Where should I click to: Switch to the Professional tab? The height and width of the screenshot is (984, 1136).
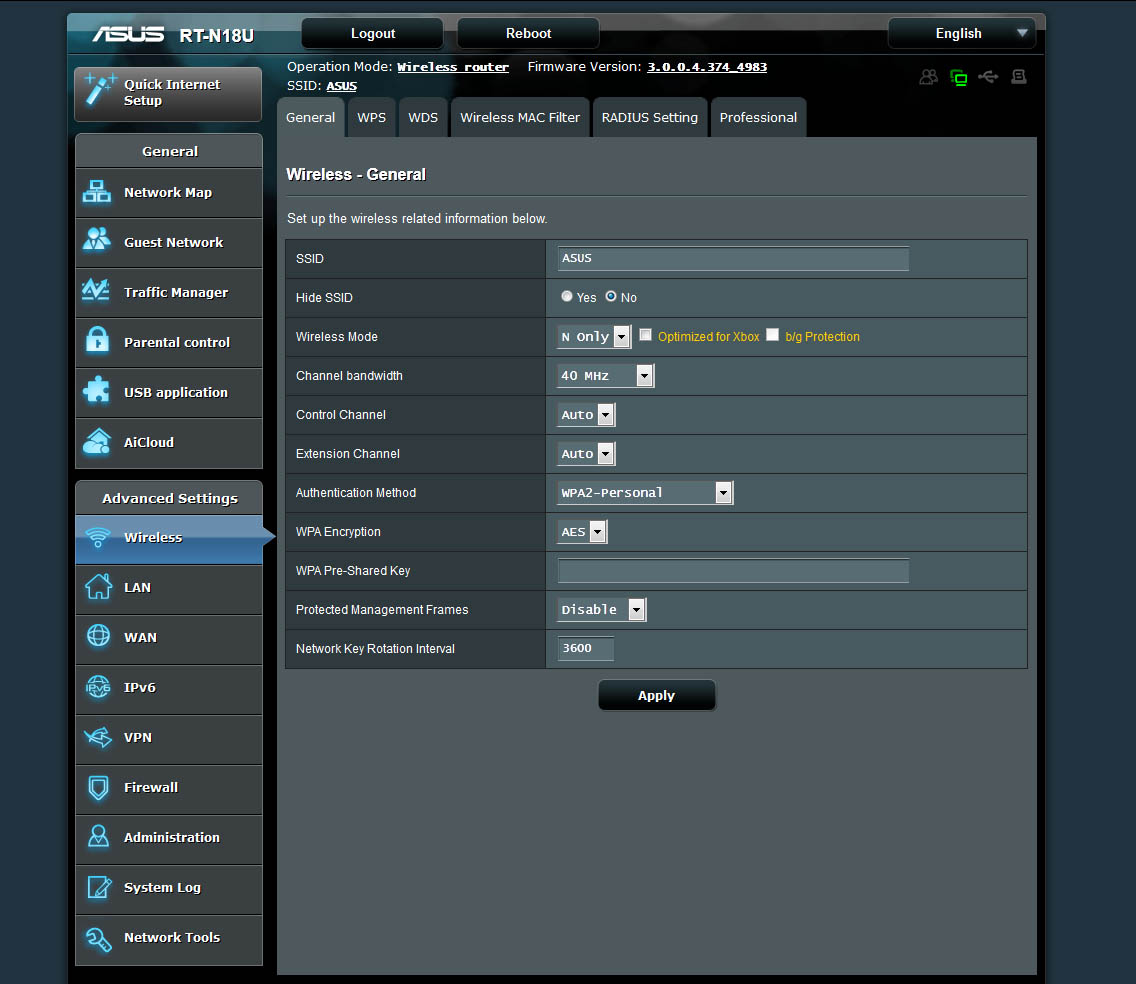758,117
